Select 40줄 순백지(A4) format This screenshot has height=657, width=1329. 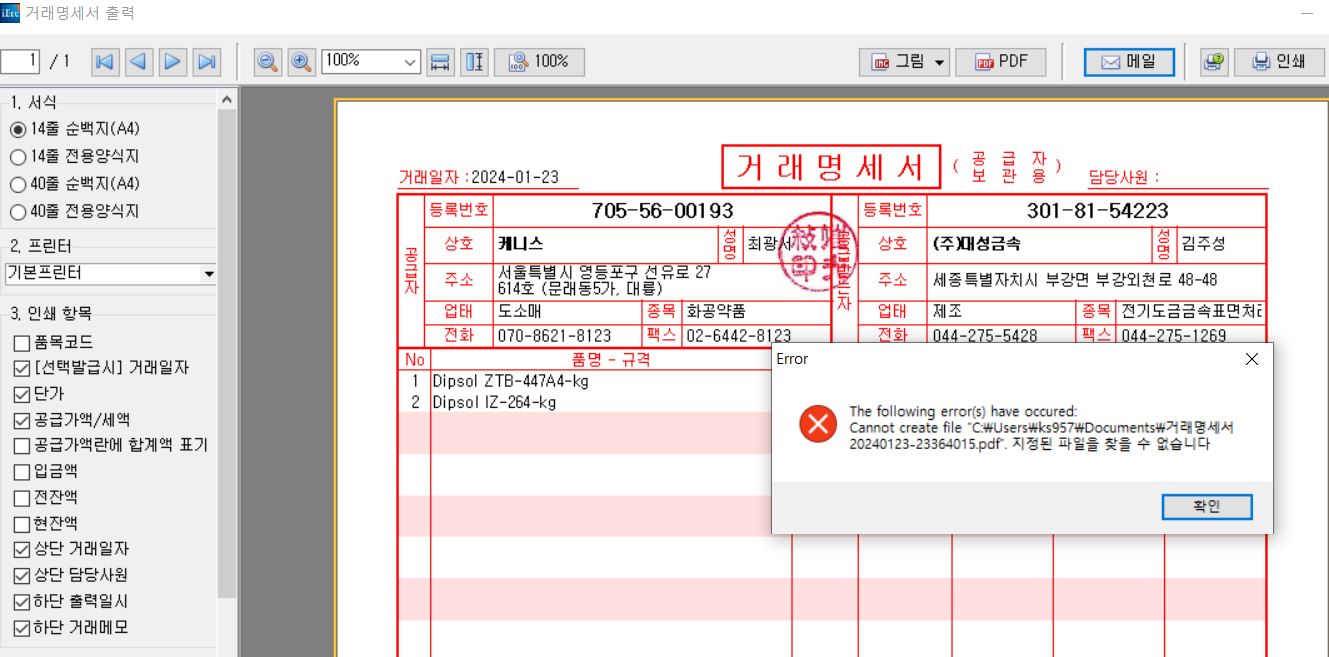tap(17, 184)
